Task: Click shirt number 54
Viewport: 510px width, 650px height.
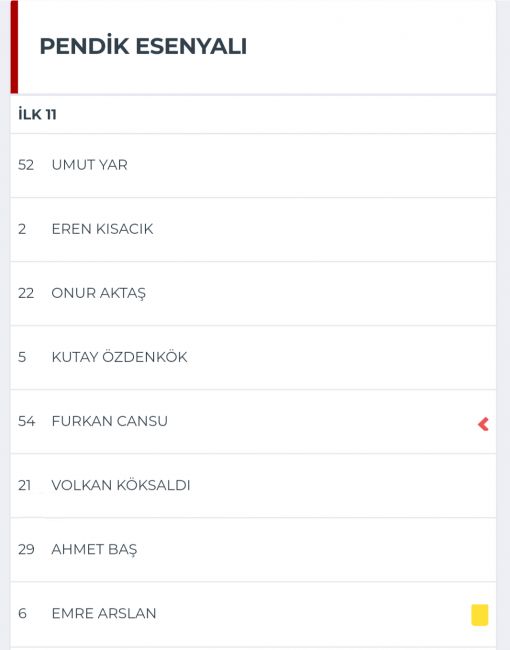Action: coord(26,421)
